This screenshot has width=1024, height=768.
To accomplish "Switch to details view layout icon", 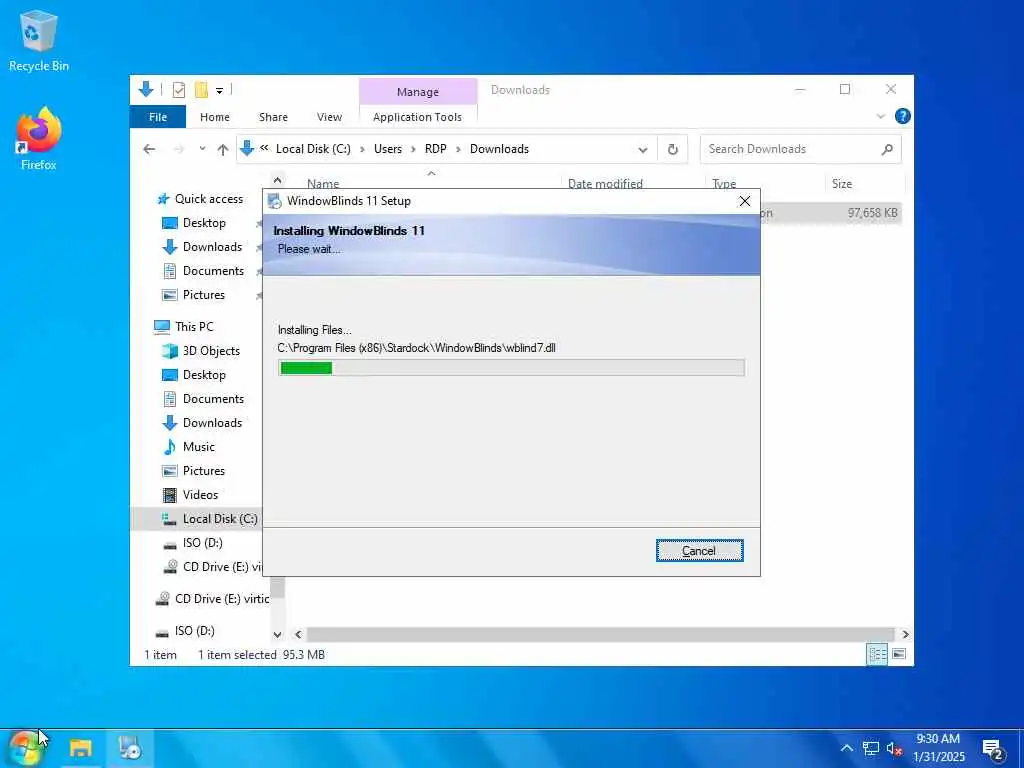I will coord(876,654).
